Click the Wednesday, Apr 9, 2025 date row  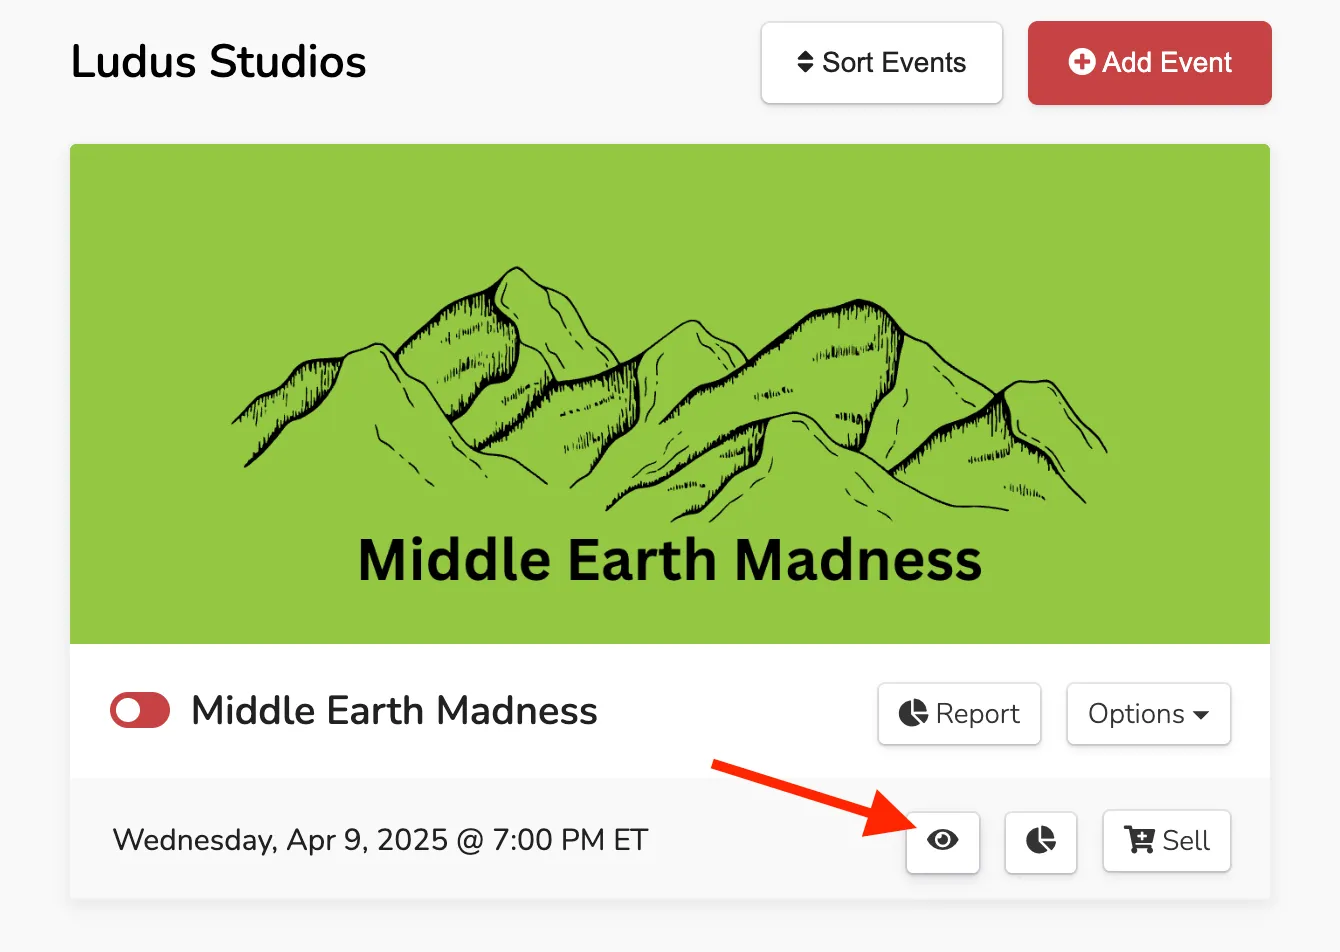tap(670, 840)
